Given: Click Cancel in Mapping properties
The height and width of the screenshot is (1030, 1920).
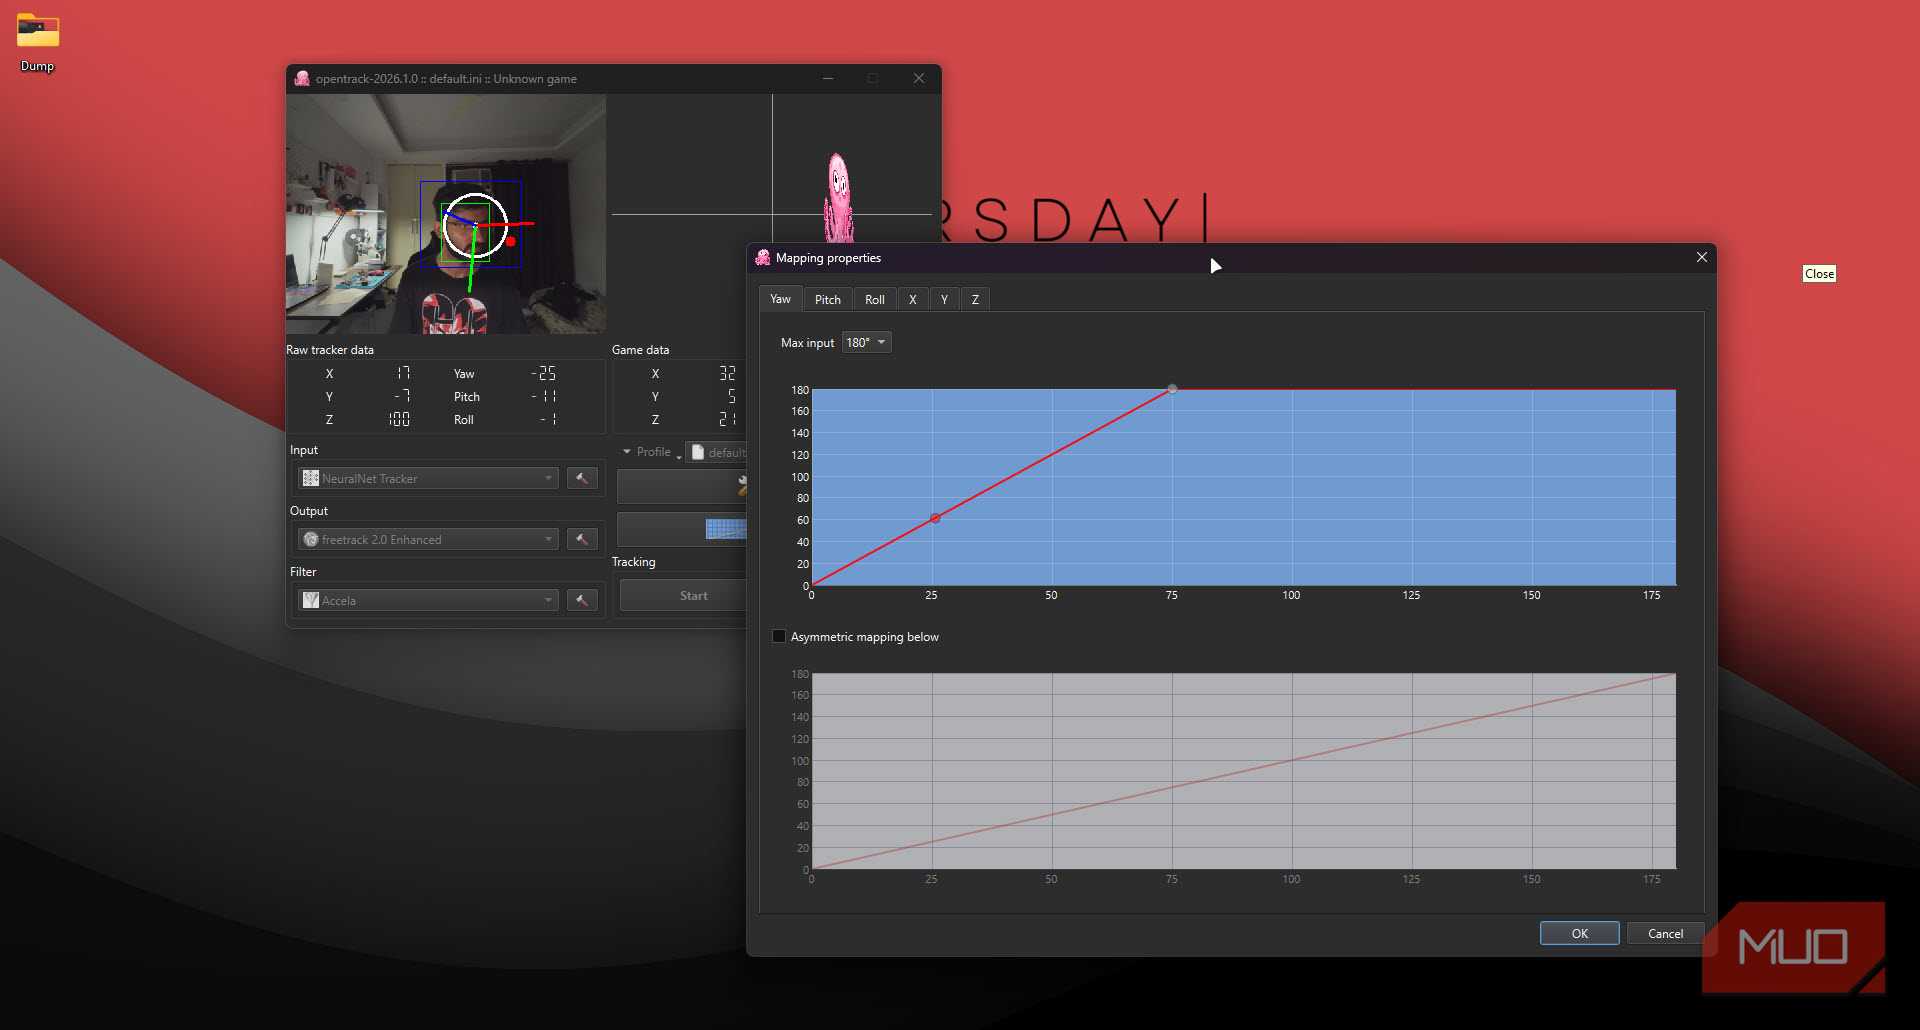Looking at the screenshot, I should 1665,933.
